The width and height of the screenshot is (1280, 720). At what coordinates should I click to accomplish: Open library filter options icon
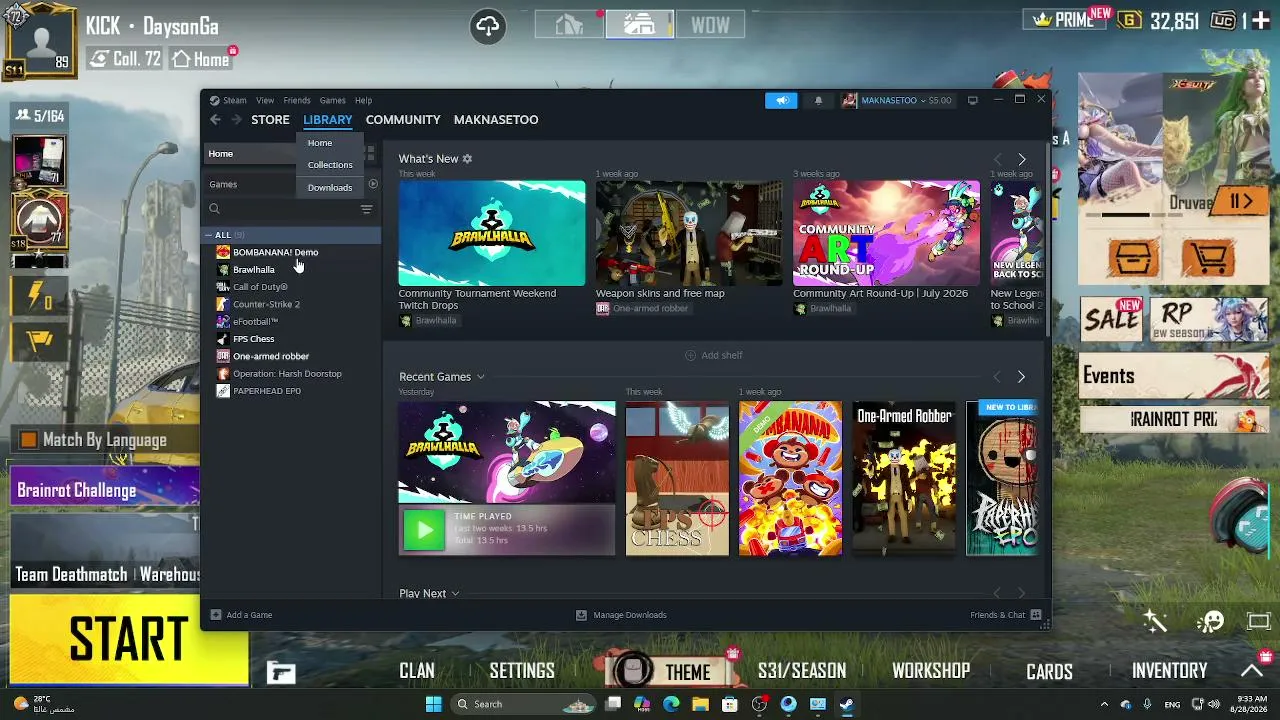(366, 209)
